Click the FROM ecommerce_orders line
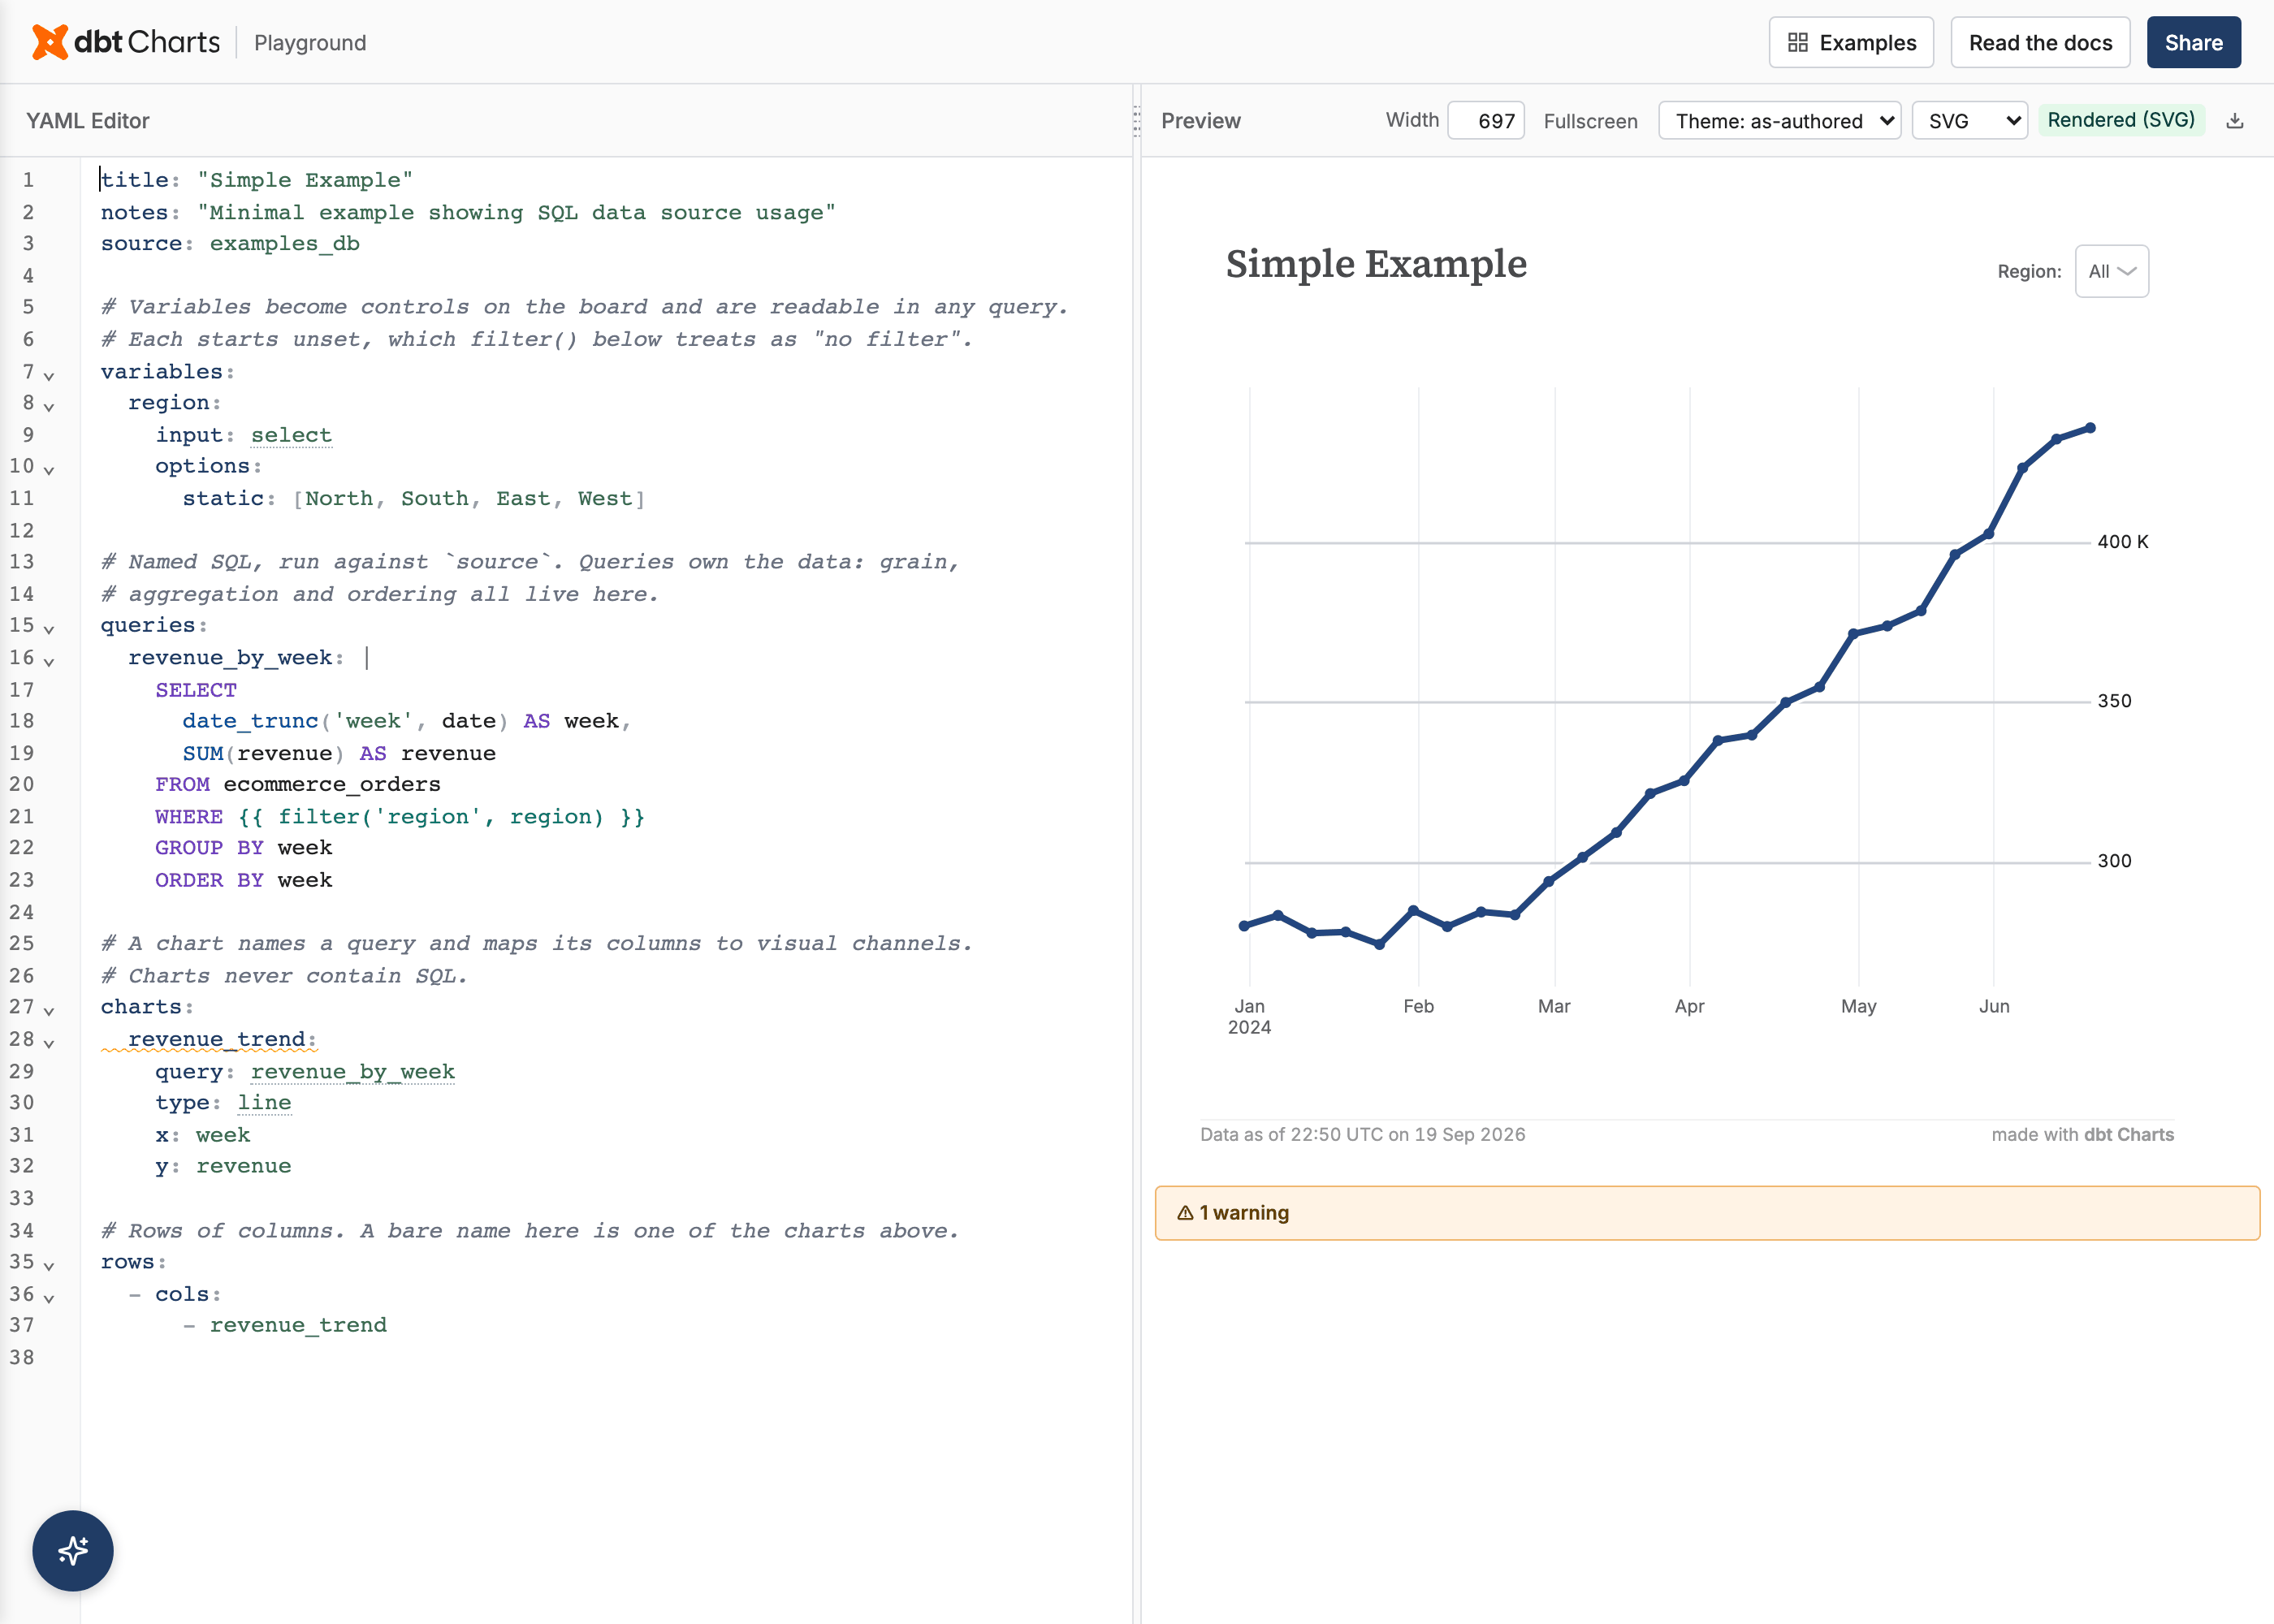The width and height of the screenshot is (2274, 1624). (298, 784)
